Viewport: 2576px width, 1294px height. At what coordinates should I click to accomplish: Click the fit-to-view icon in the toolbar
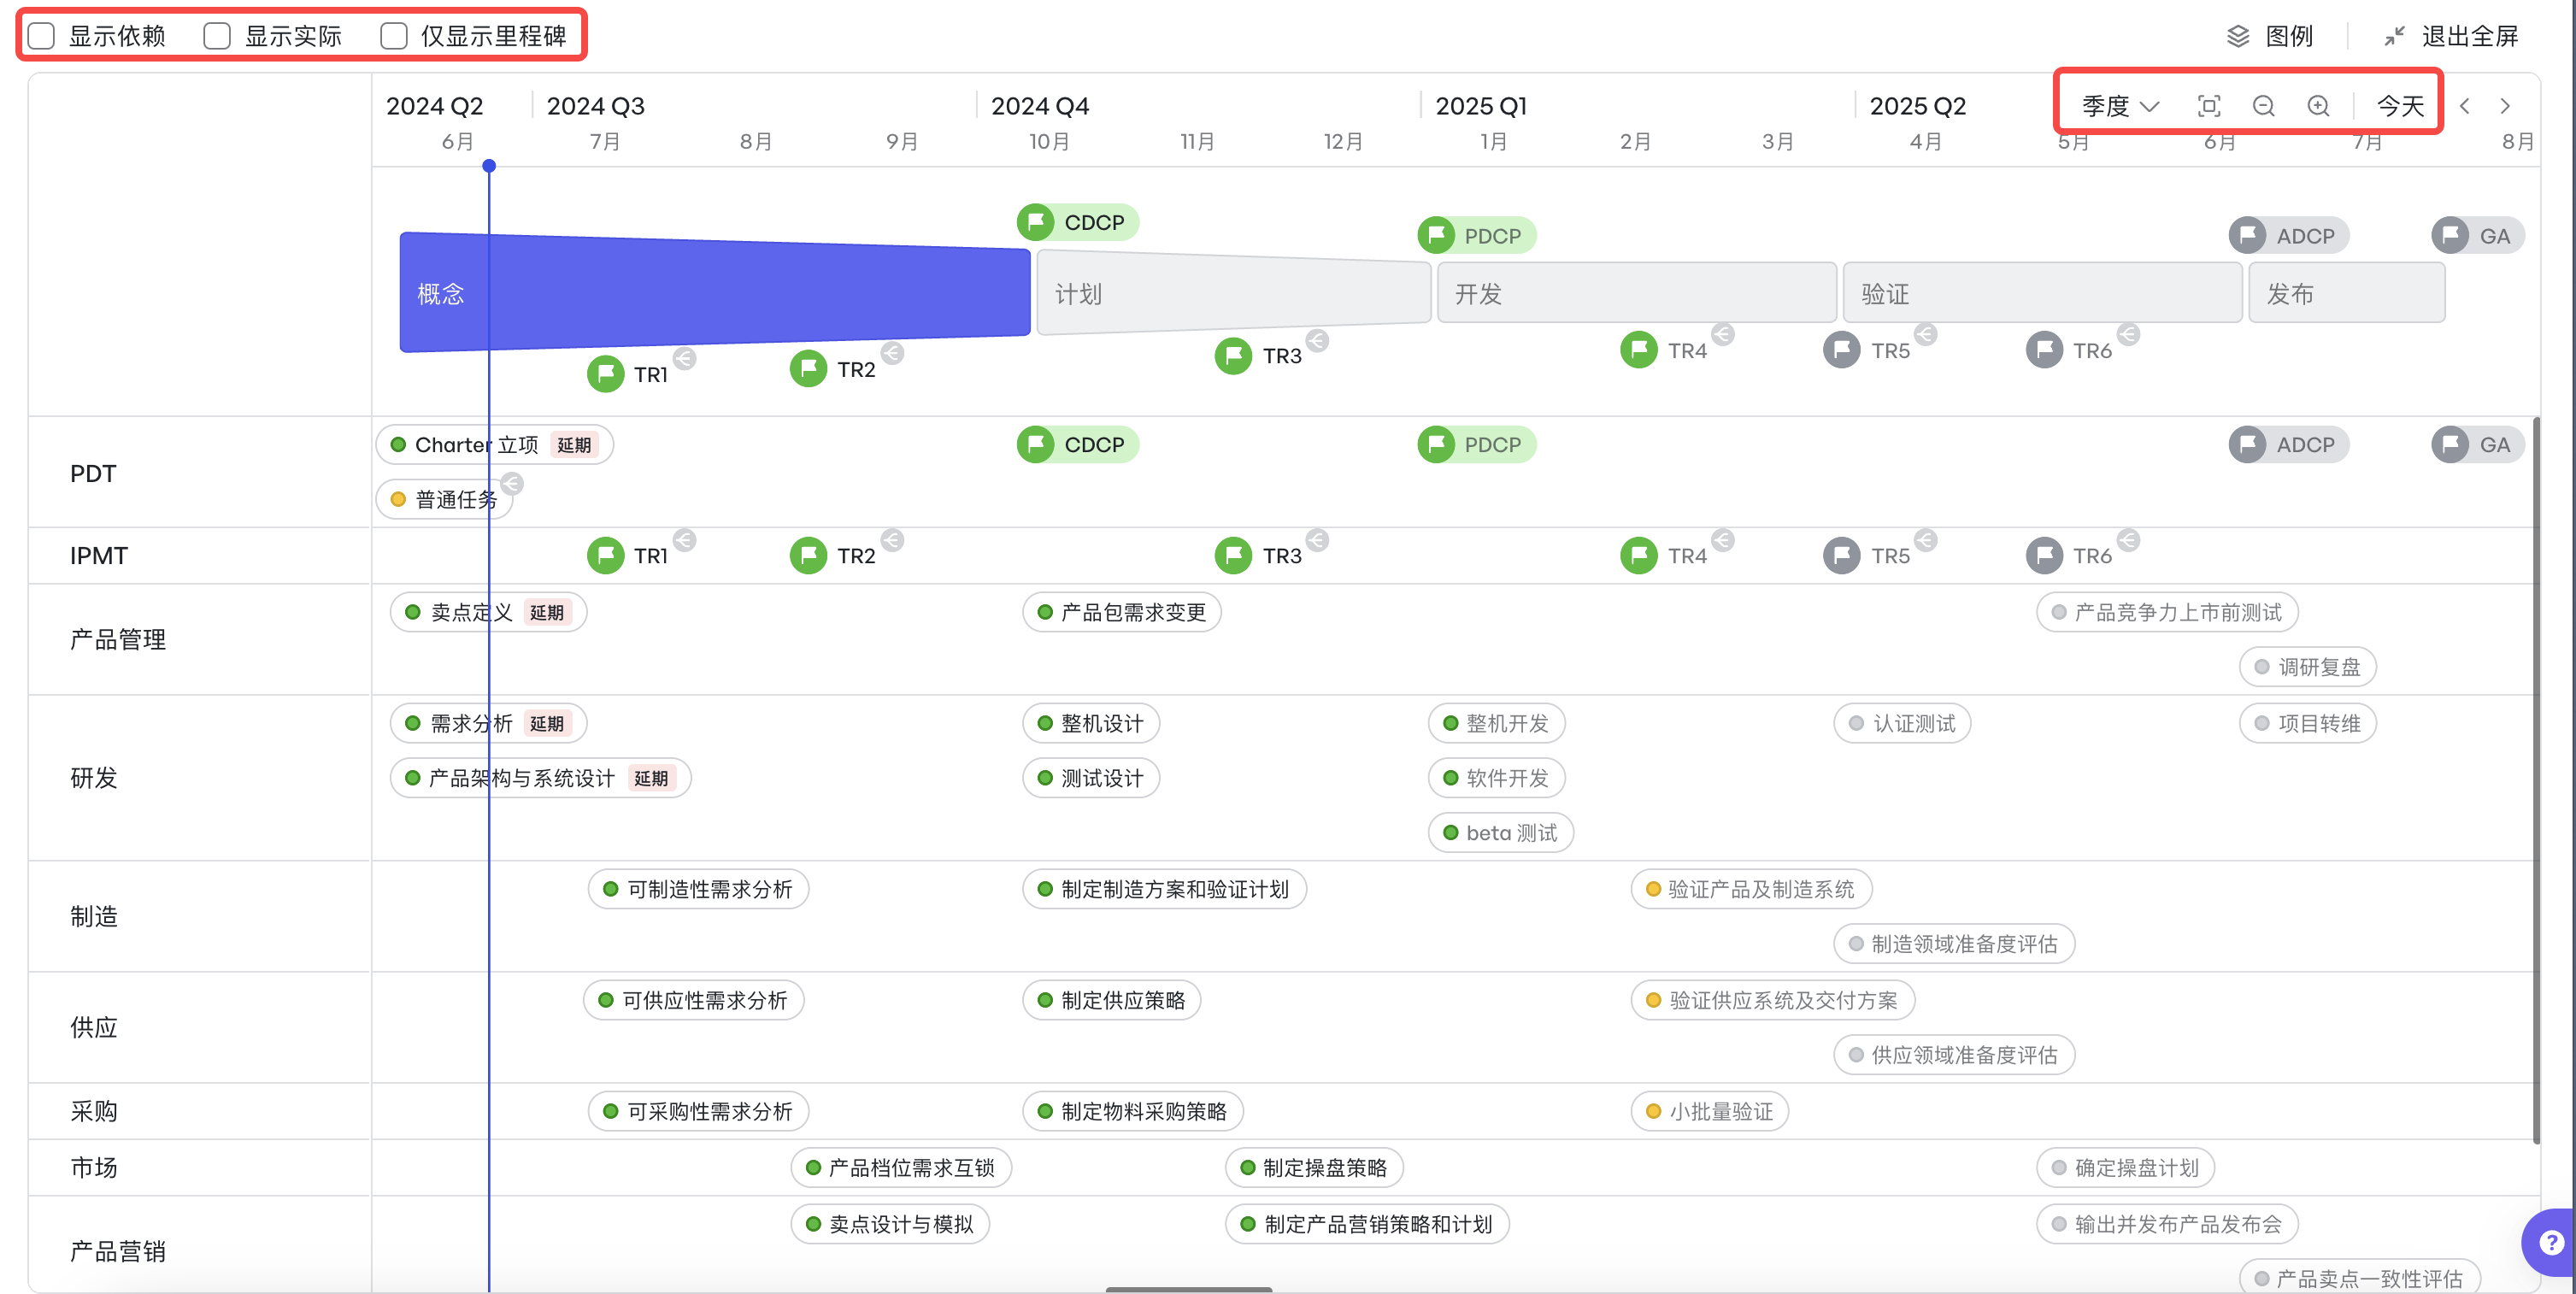click(2209, 105)
